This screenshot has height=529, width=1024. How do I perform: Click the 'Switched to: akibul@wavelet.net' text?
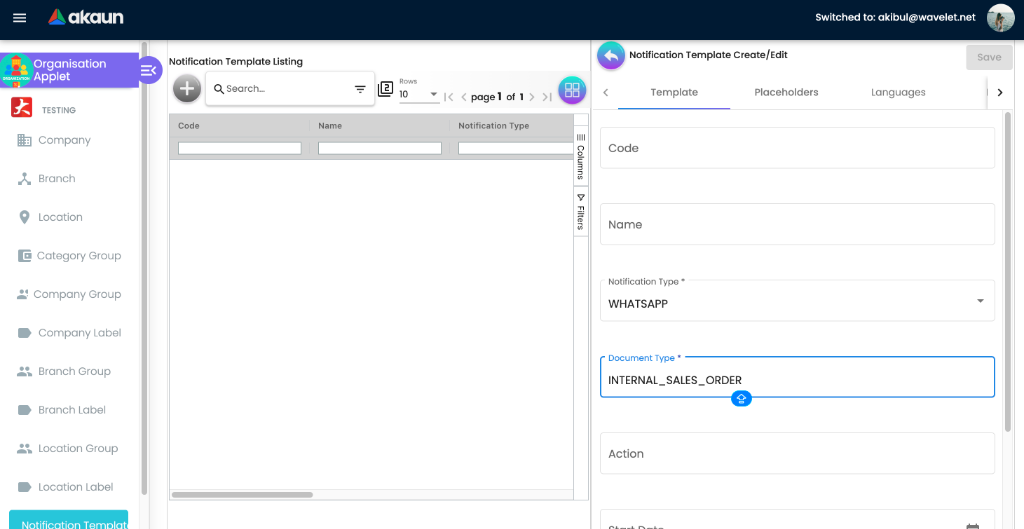[895, 18]
